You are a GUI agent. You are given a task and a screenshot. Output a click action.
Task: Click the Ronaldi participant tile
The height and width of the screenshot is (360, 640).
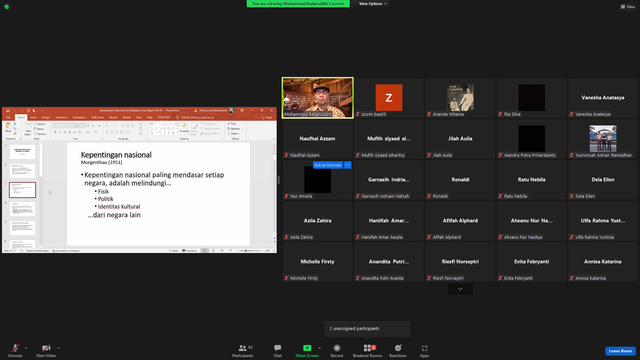460,180
